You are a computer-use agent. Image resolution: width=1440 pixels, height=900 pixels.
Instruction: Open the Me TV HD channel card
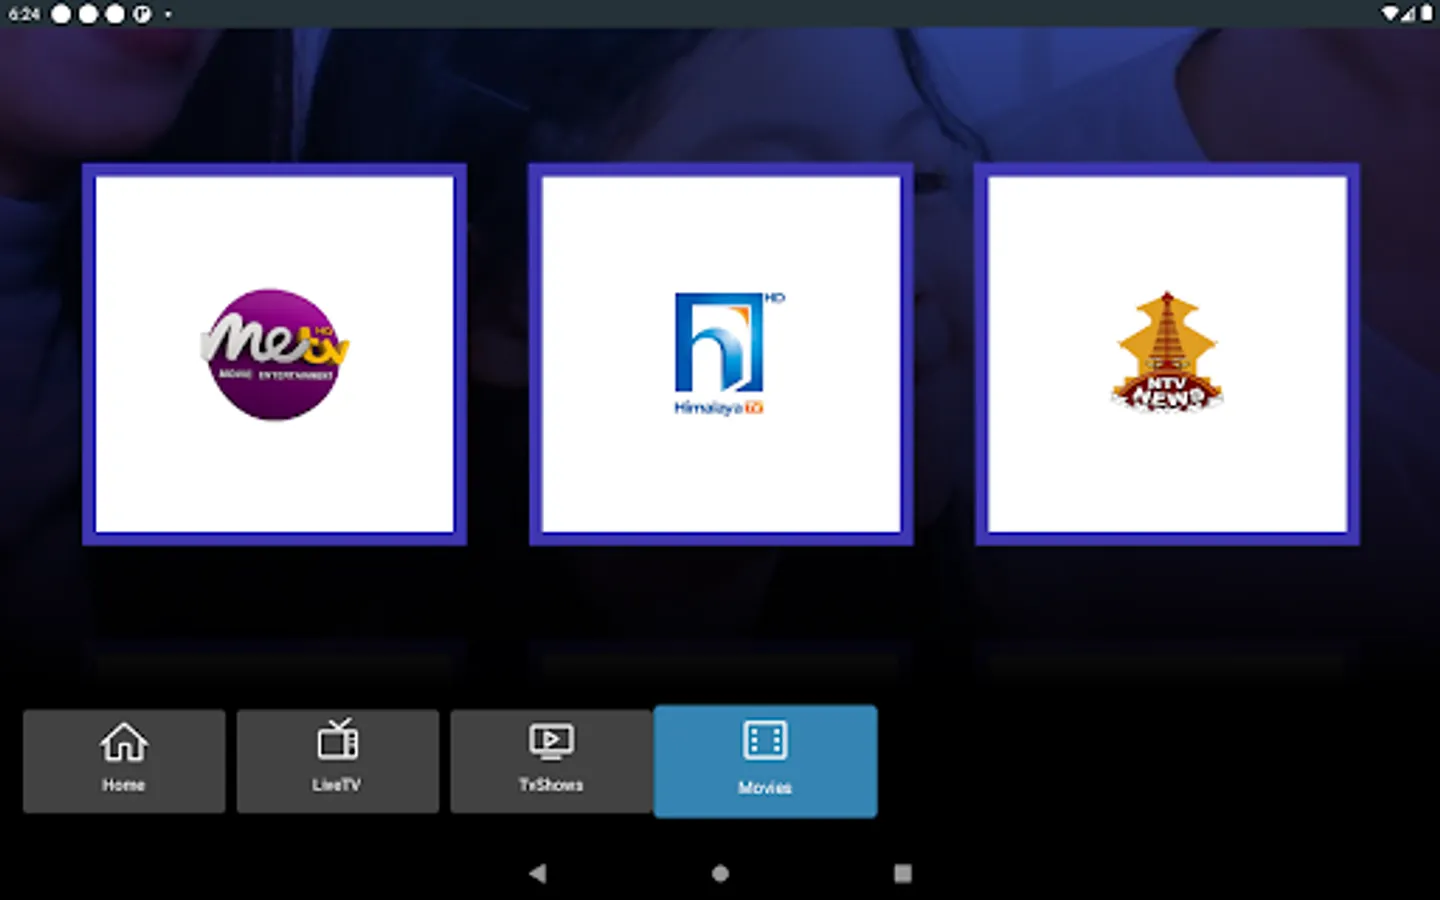point(274,354)
